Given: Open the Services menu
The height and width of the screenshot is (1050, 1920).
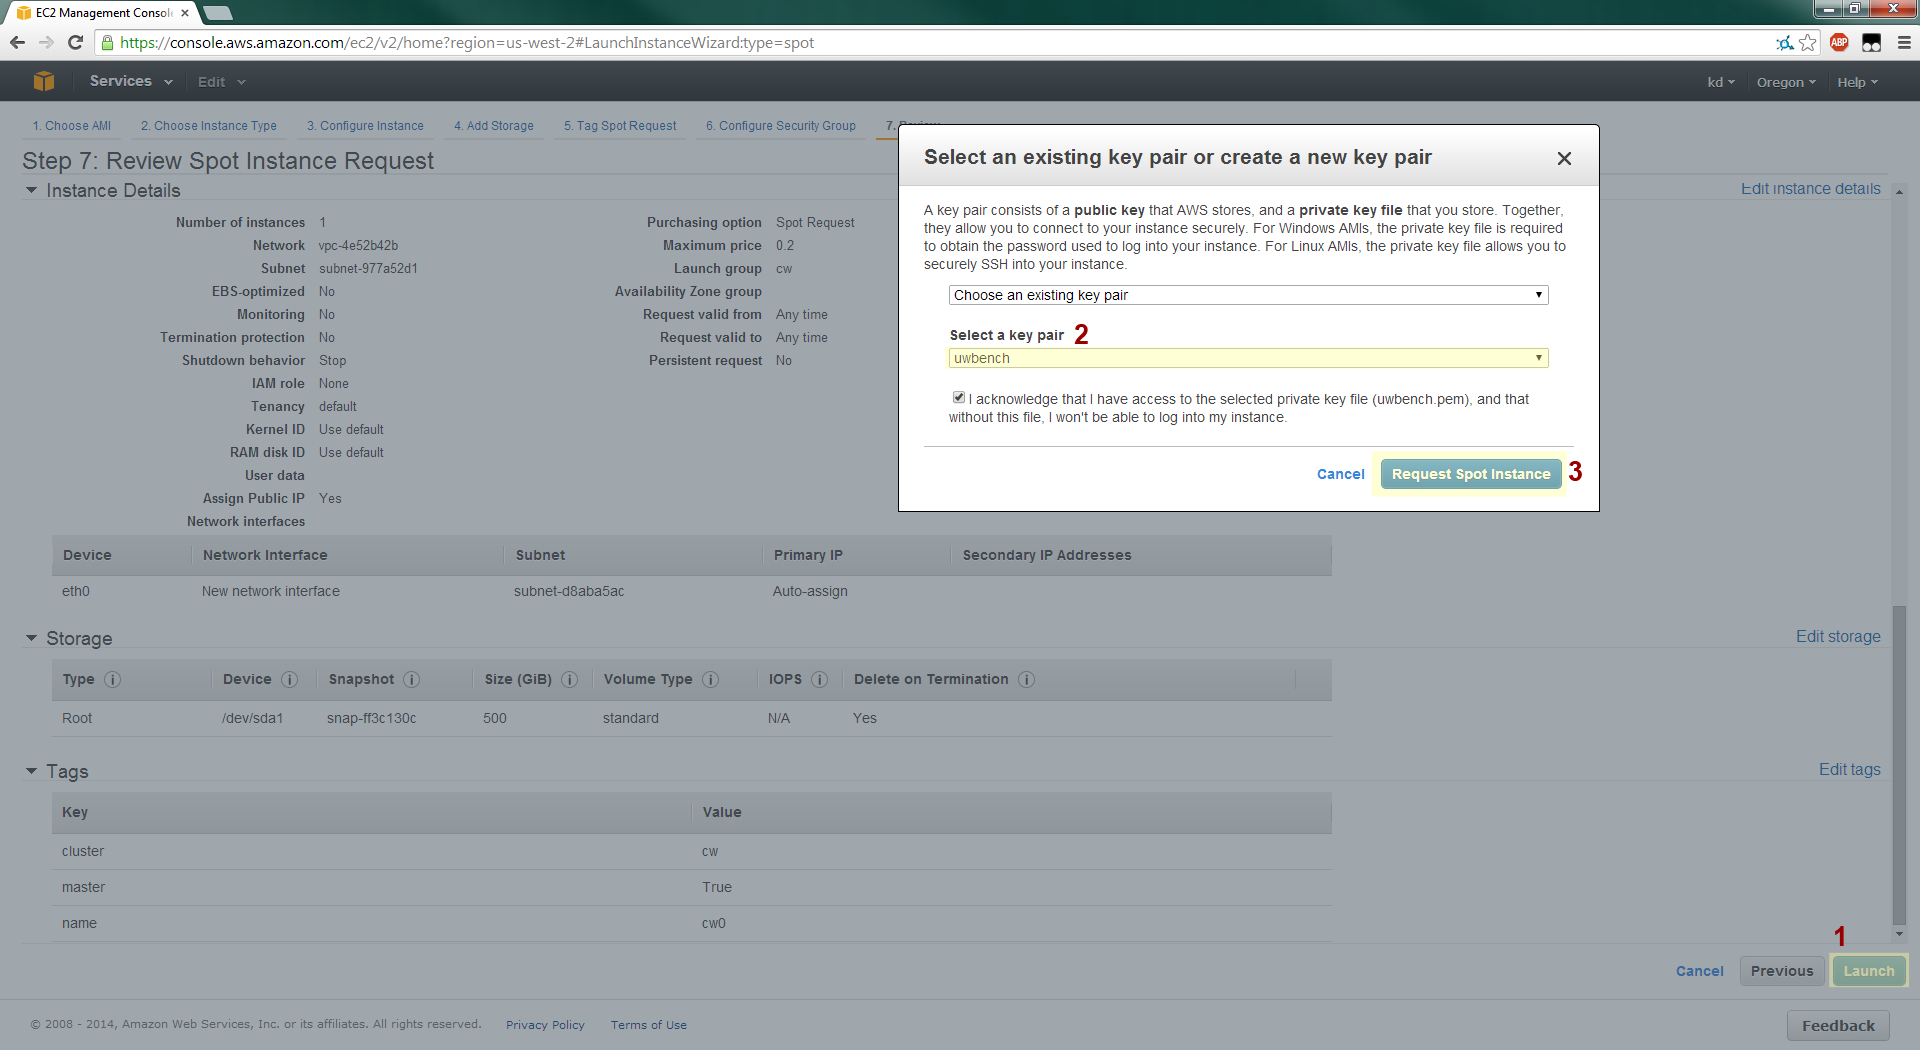Looking at the screenshot, I should click(130, 81).
